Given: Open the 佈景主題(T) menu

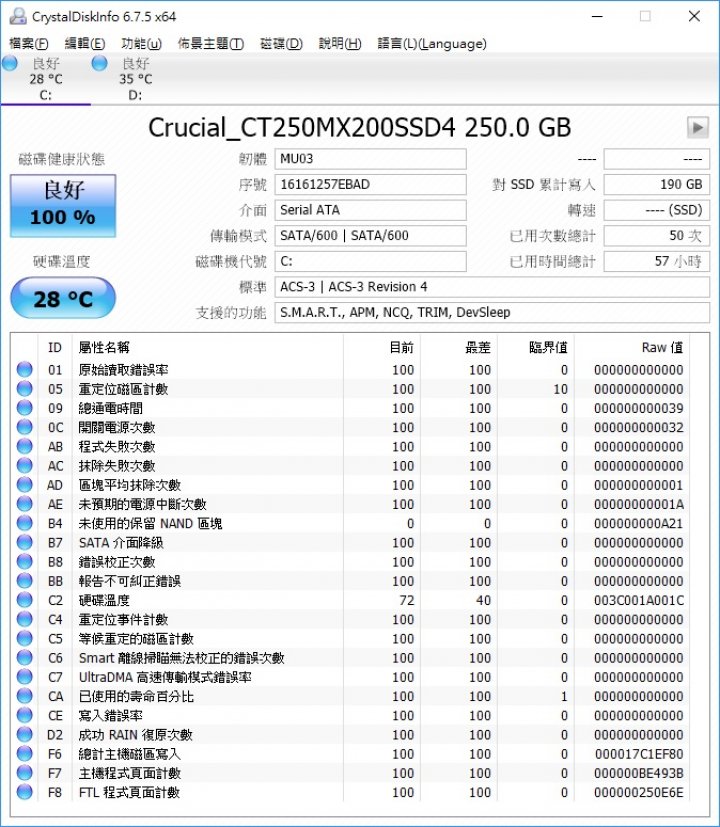Looking at the screenshot, I should coord(211,43).
